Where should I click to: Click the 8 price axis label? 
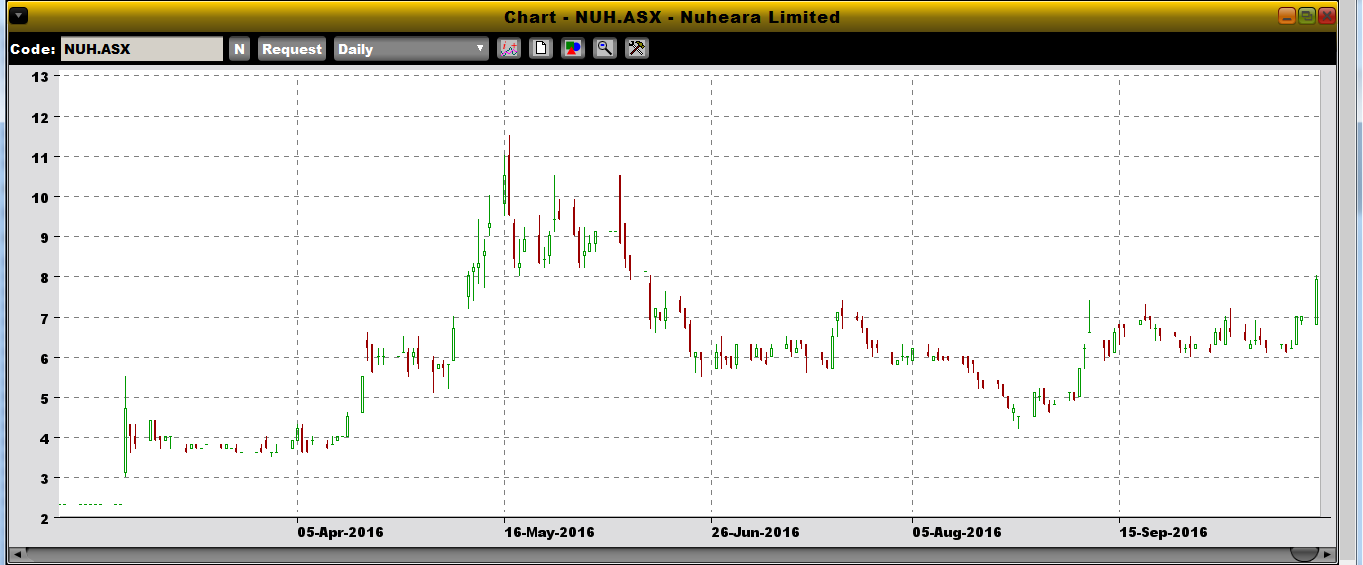[x=44, y=277]
